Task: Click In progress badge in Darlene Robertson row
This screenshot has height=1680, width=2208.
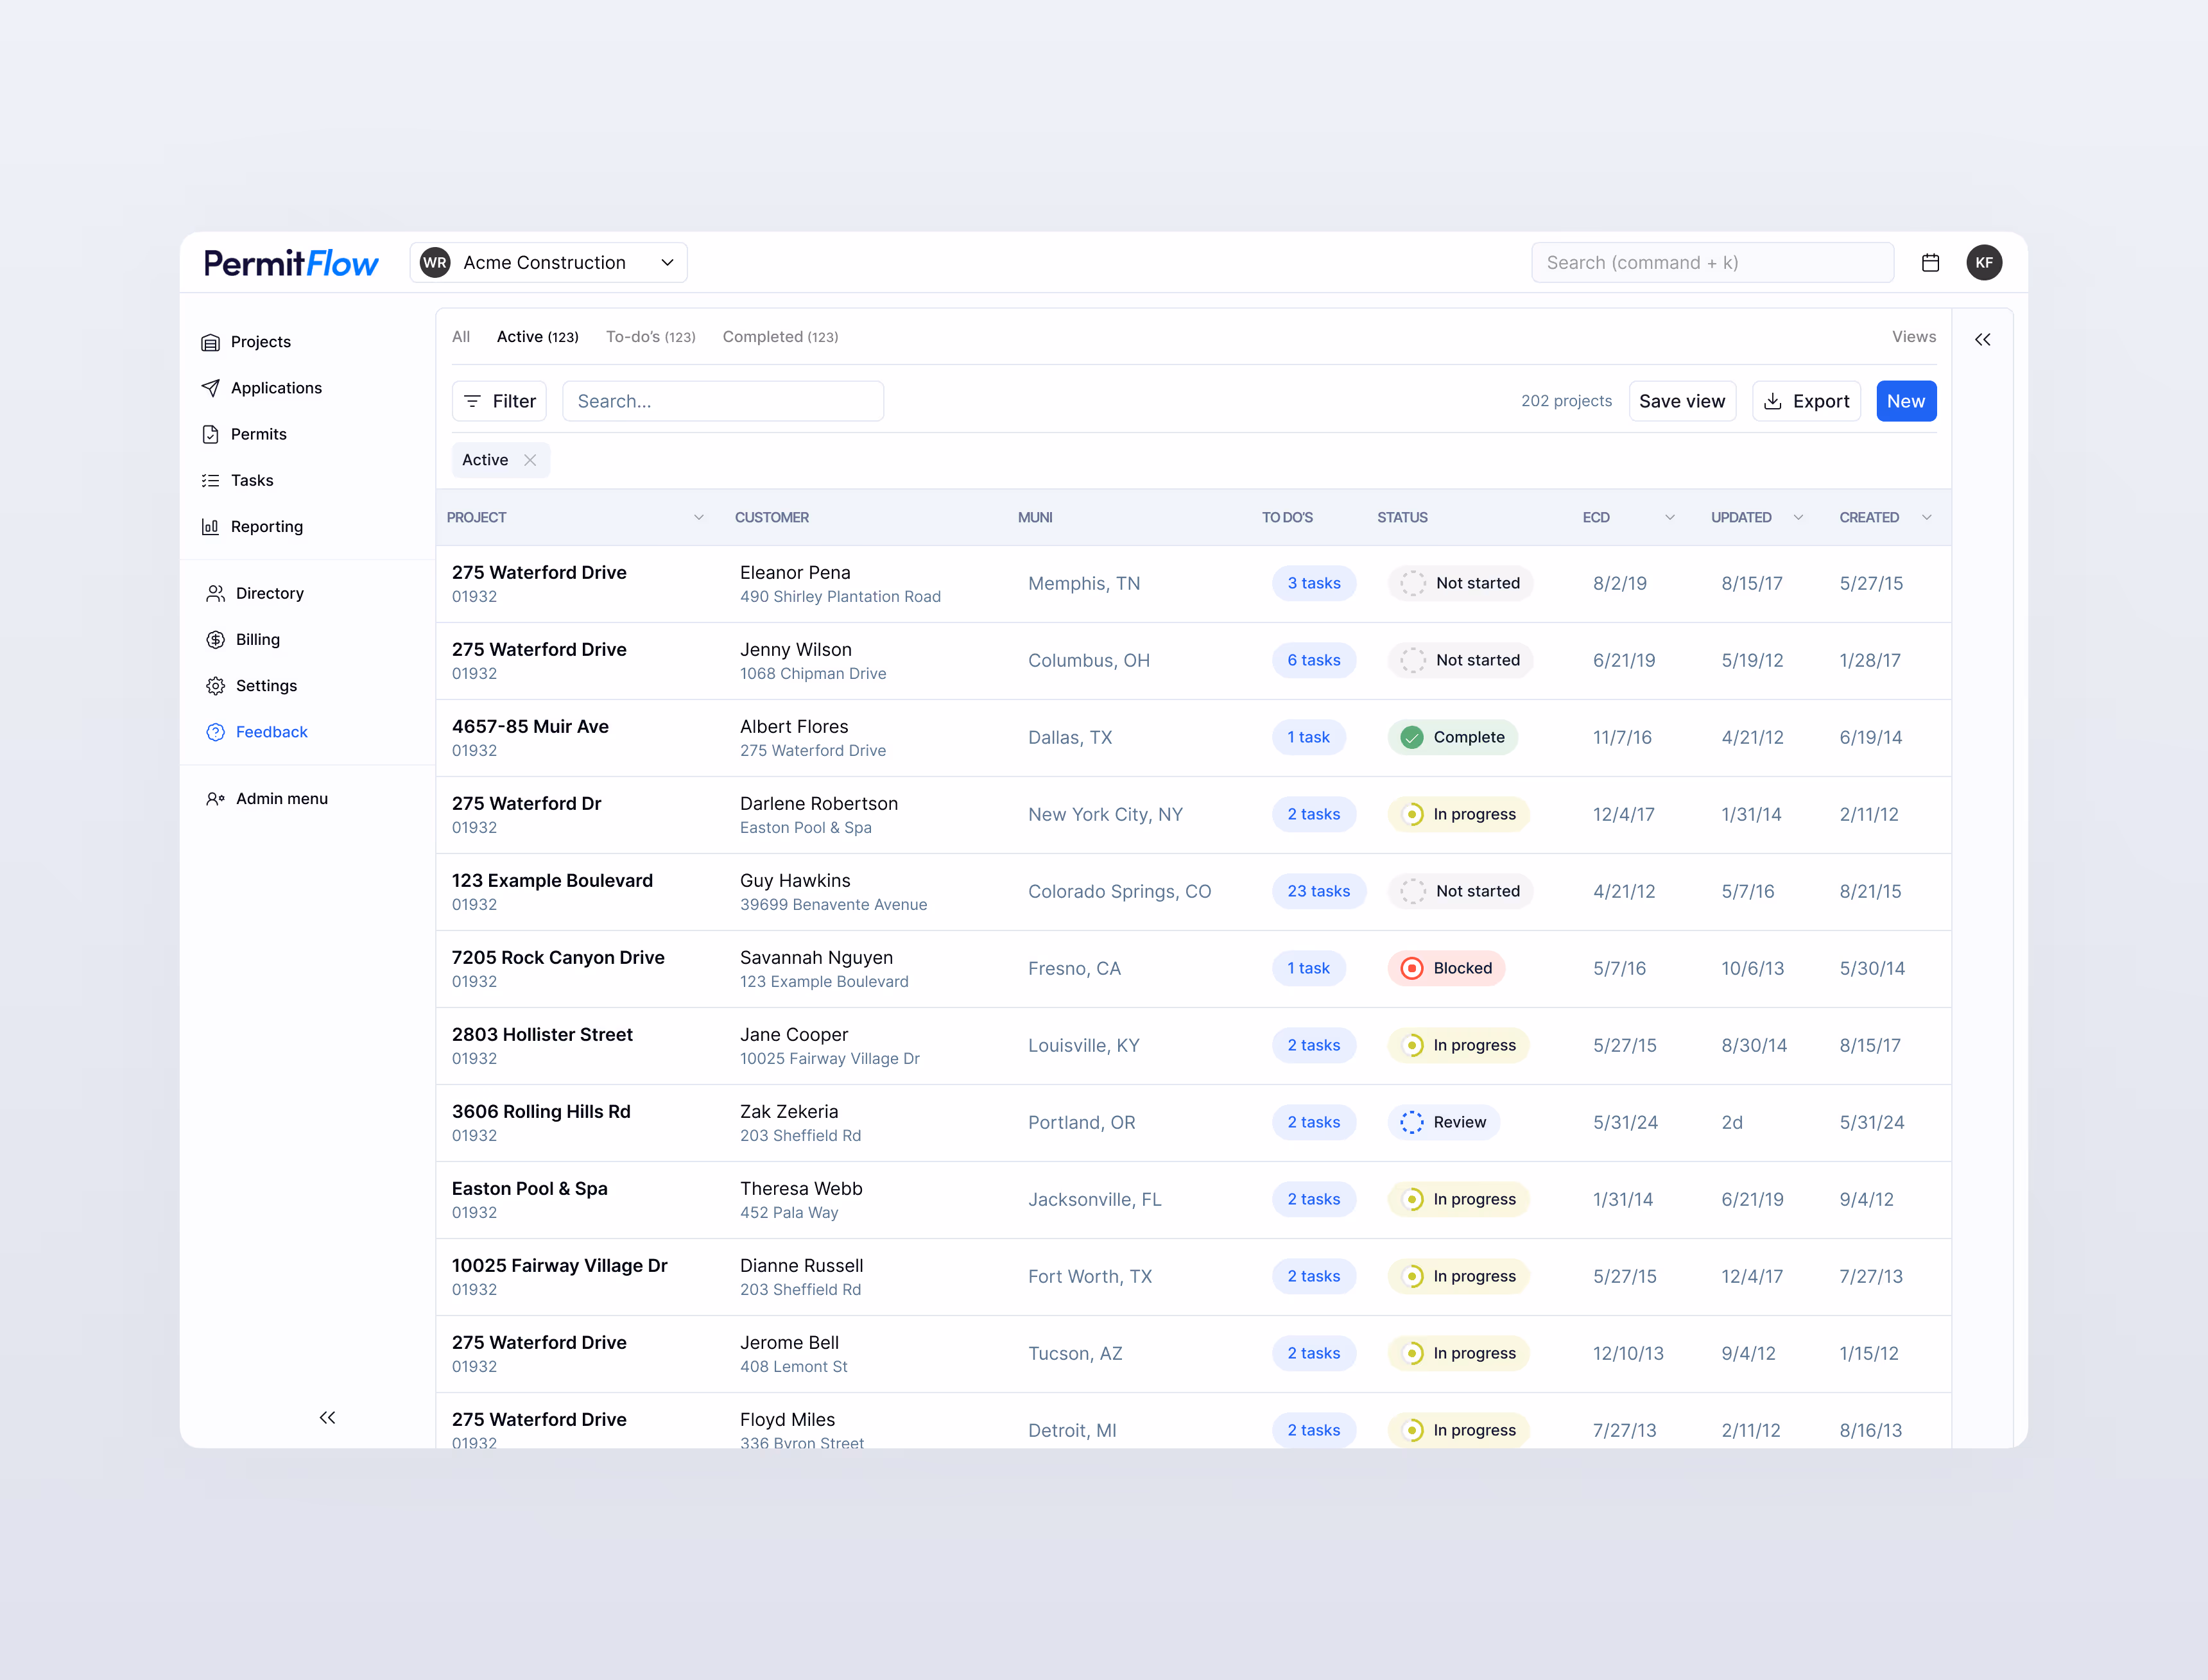Action: [1458, 814]
